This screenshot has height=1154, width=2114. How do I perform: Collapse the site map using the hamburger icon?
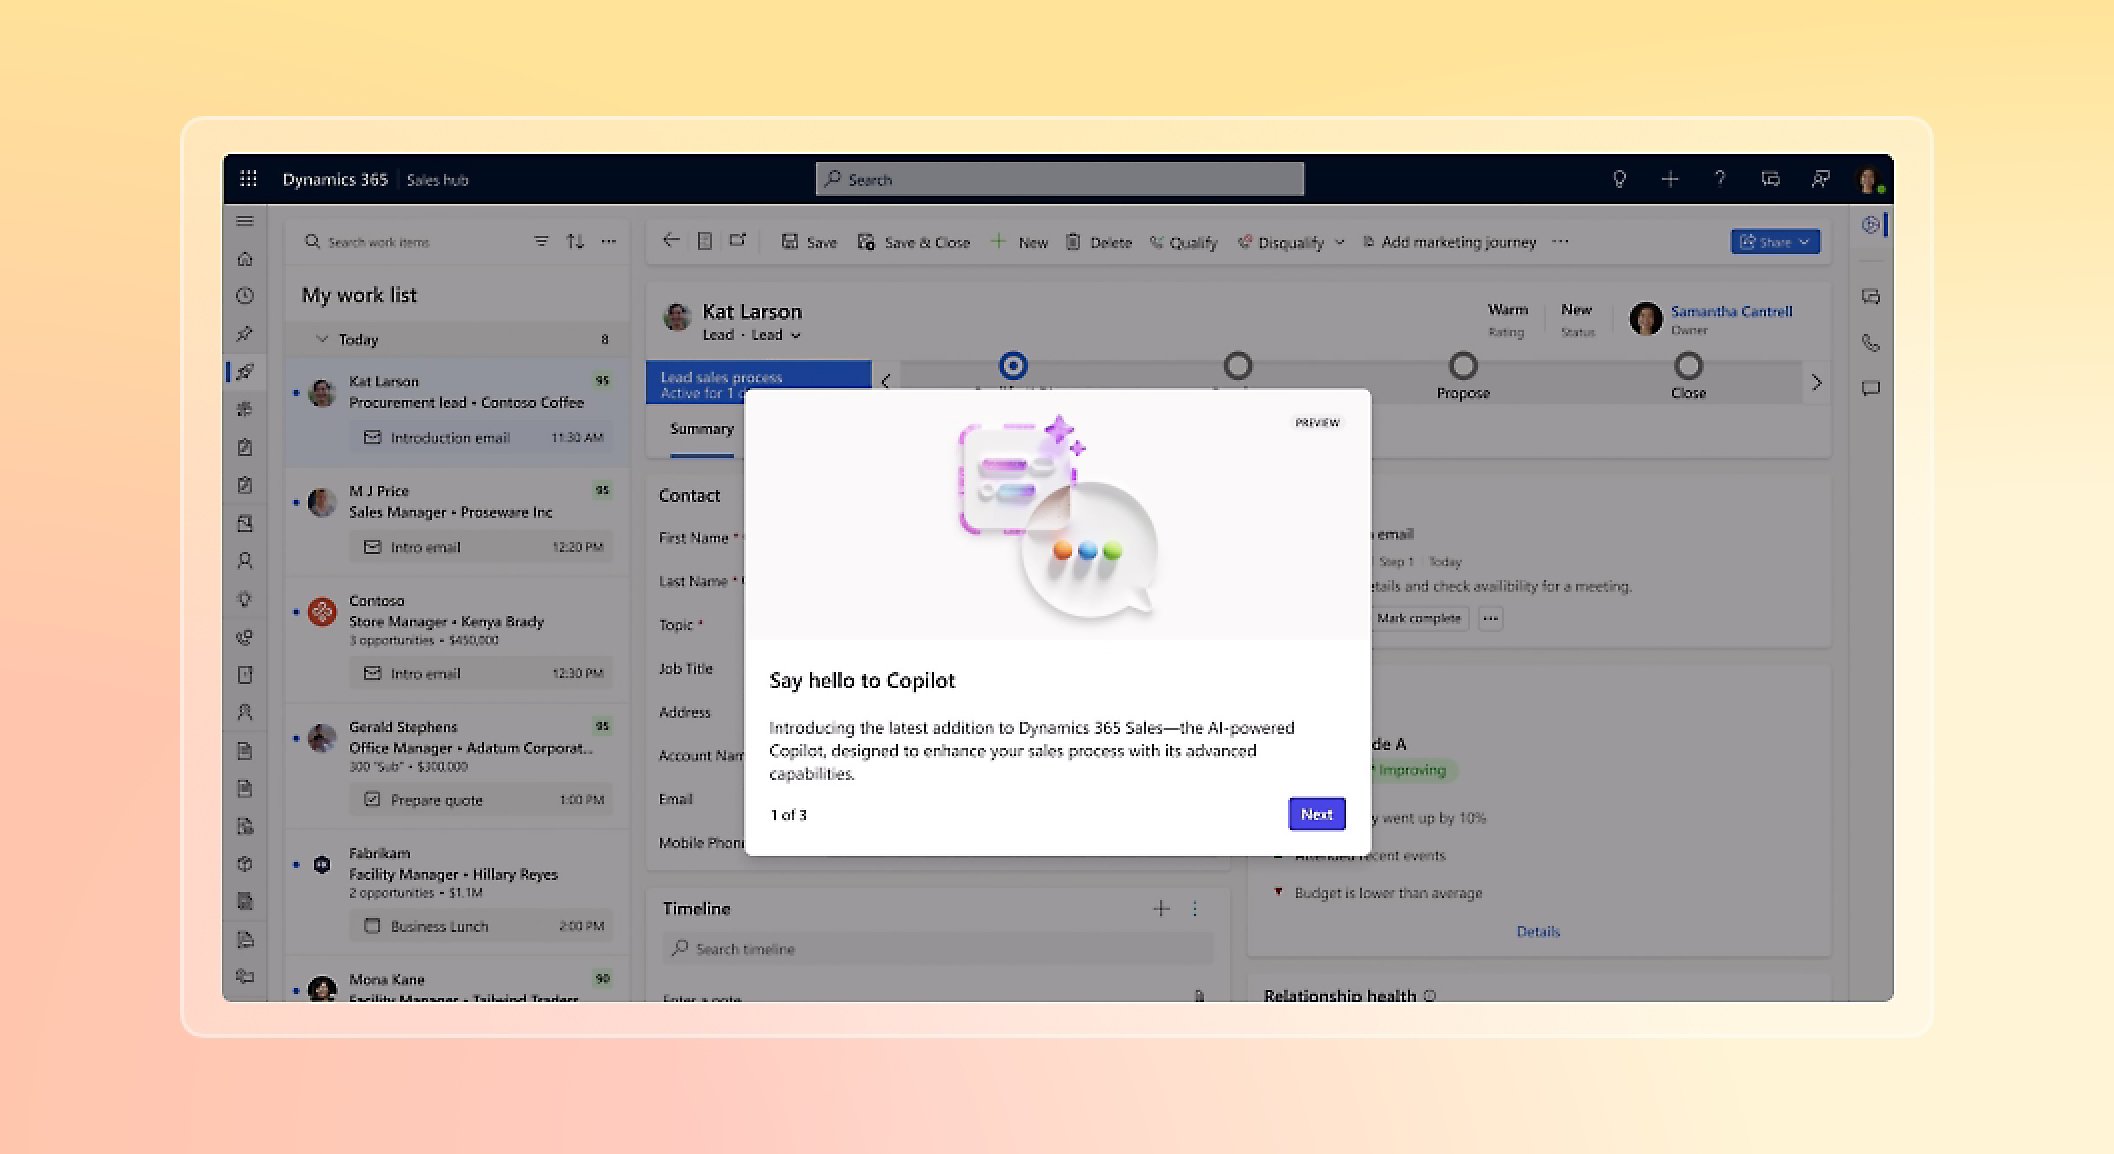click(x=245, y=220)
